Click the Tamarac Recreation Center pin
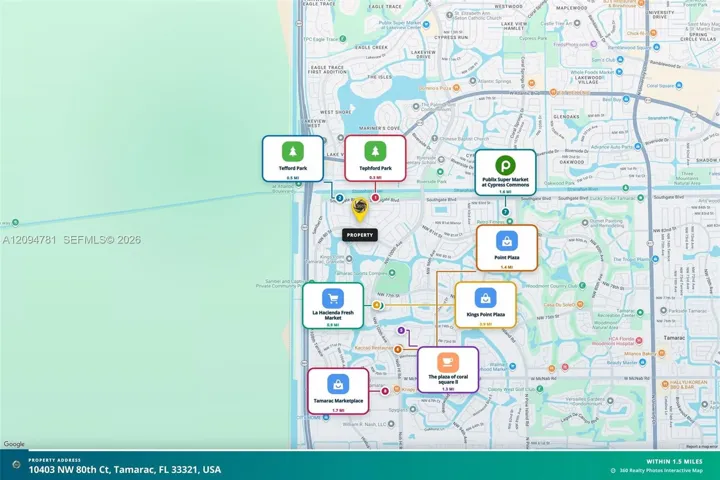Image resolution: width=720 pixels, height=480 pixels. (x=640, y=312)
